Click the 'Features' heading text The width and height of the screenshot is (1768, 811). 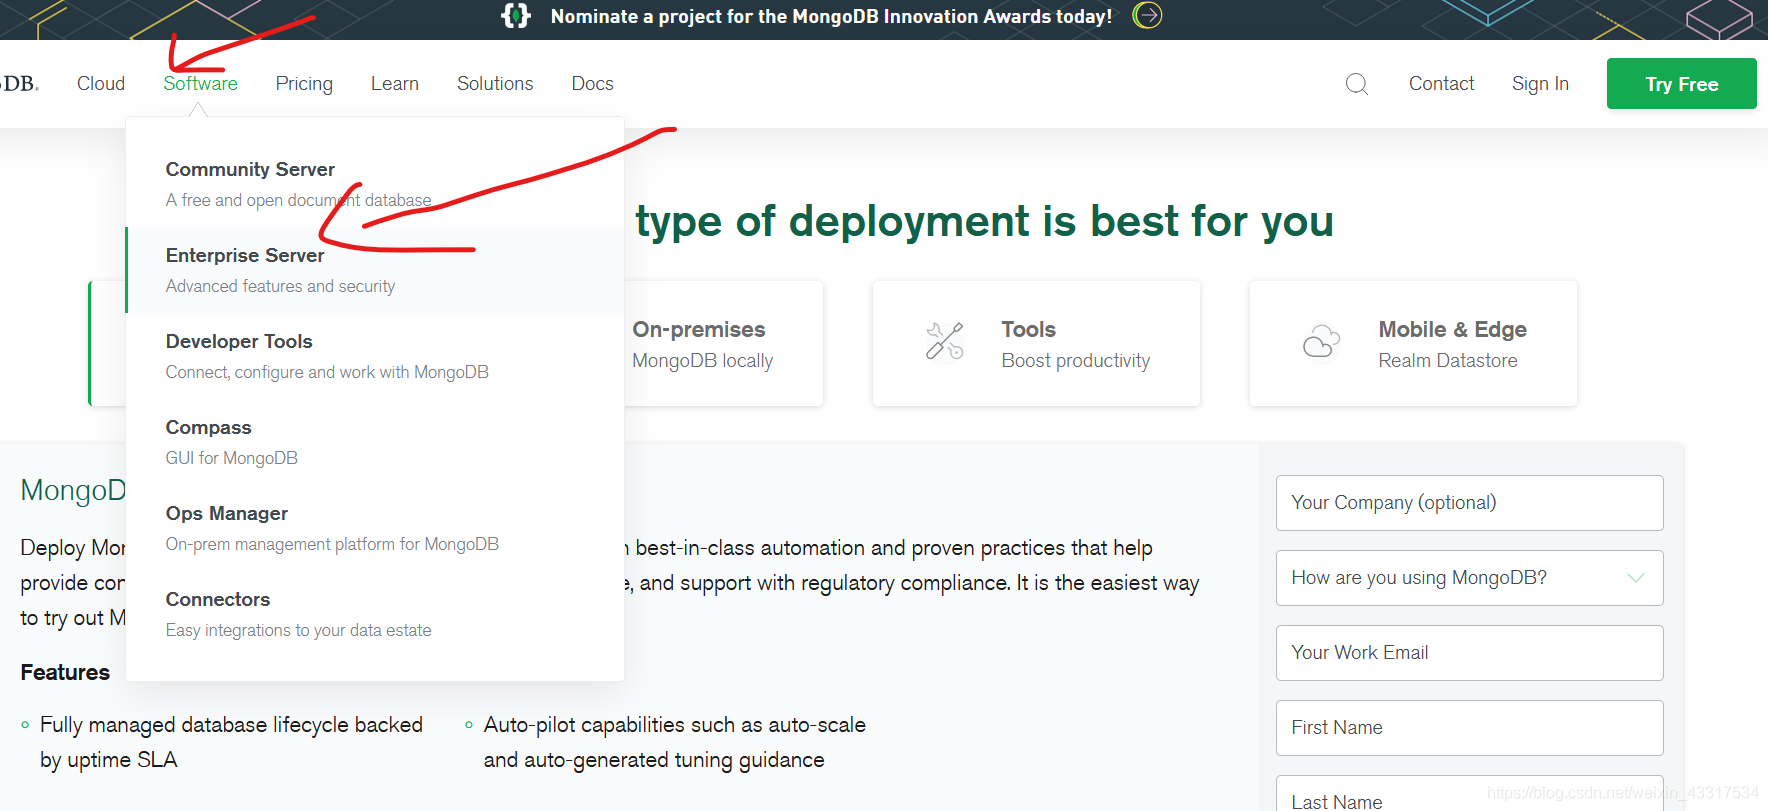[x=65, y=672]
